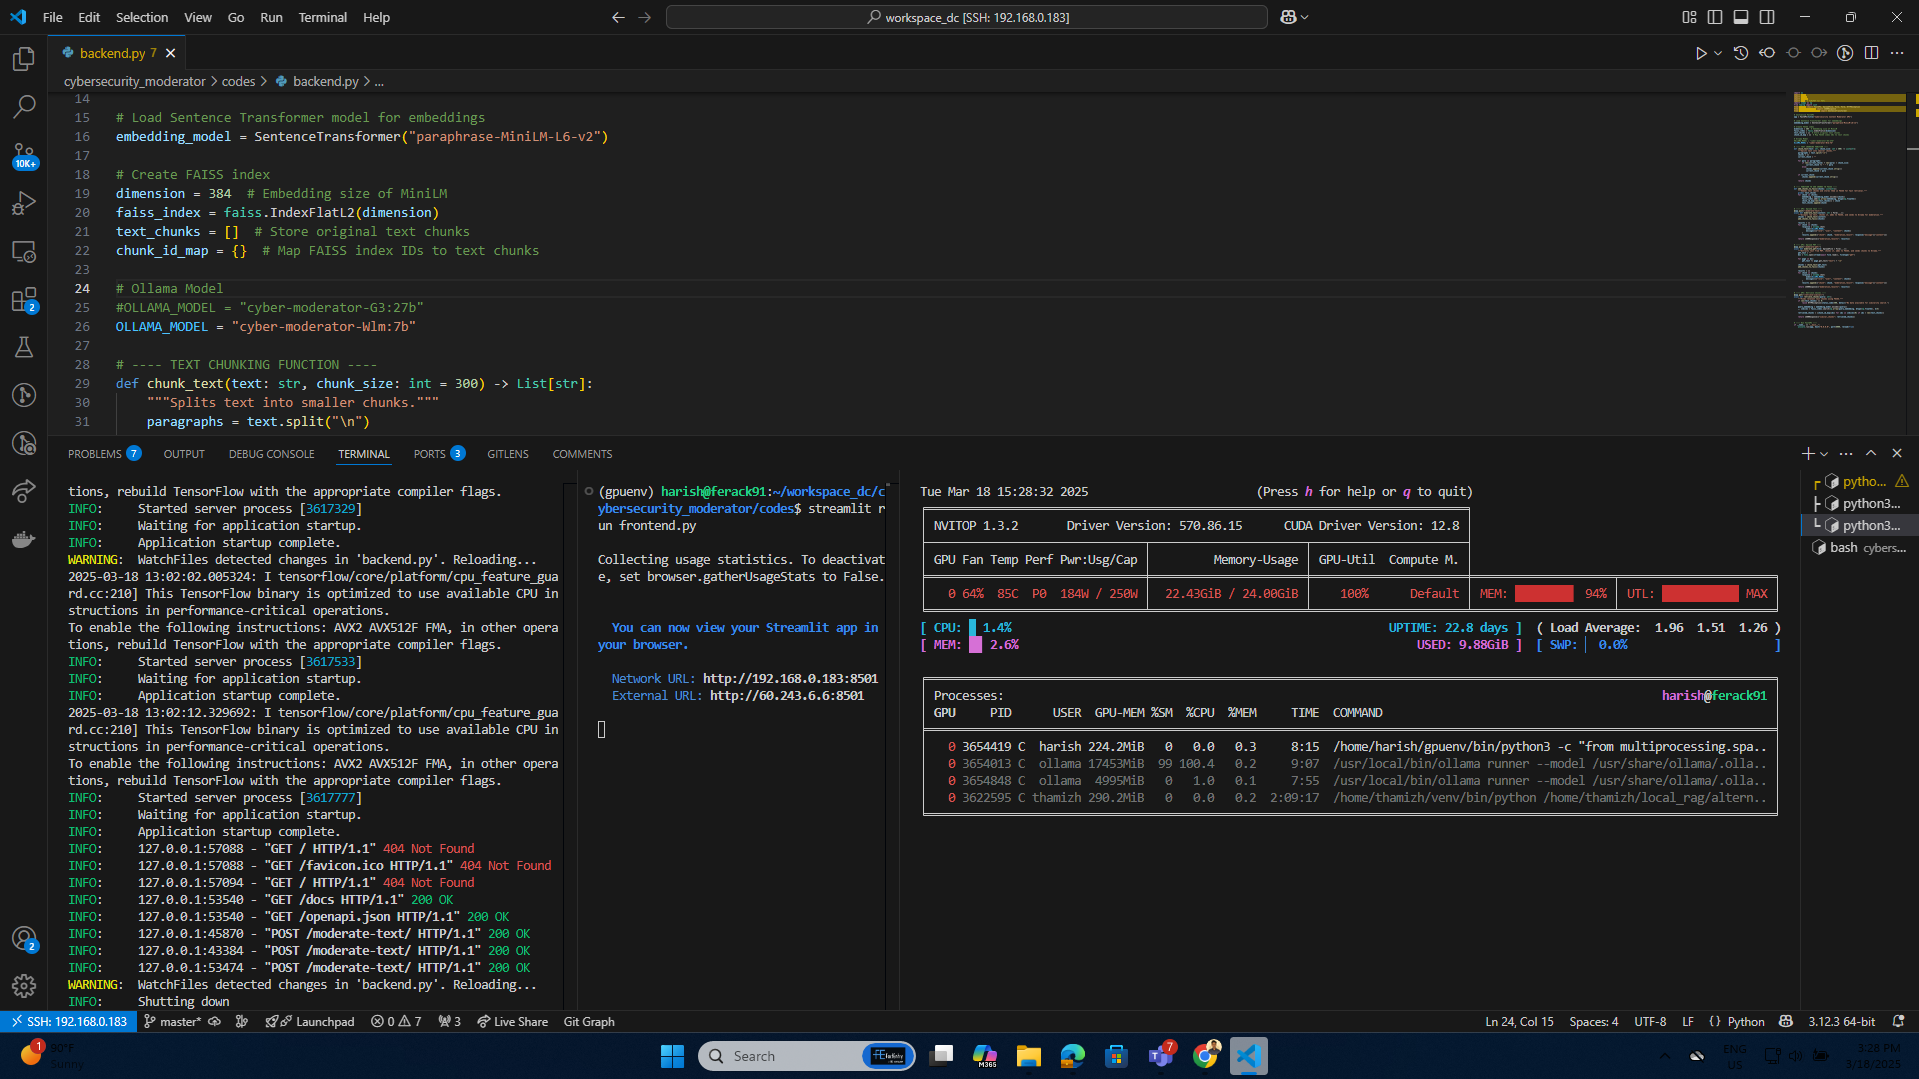Toggle the Secondary Side Bar visibility
The image size is (1919, 1079).
coord(1767,17)
